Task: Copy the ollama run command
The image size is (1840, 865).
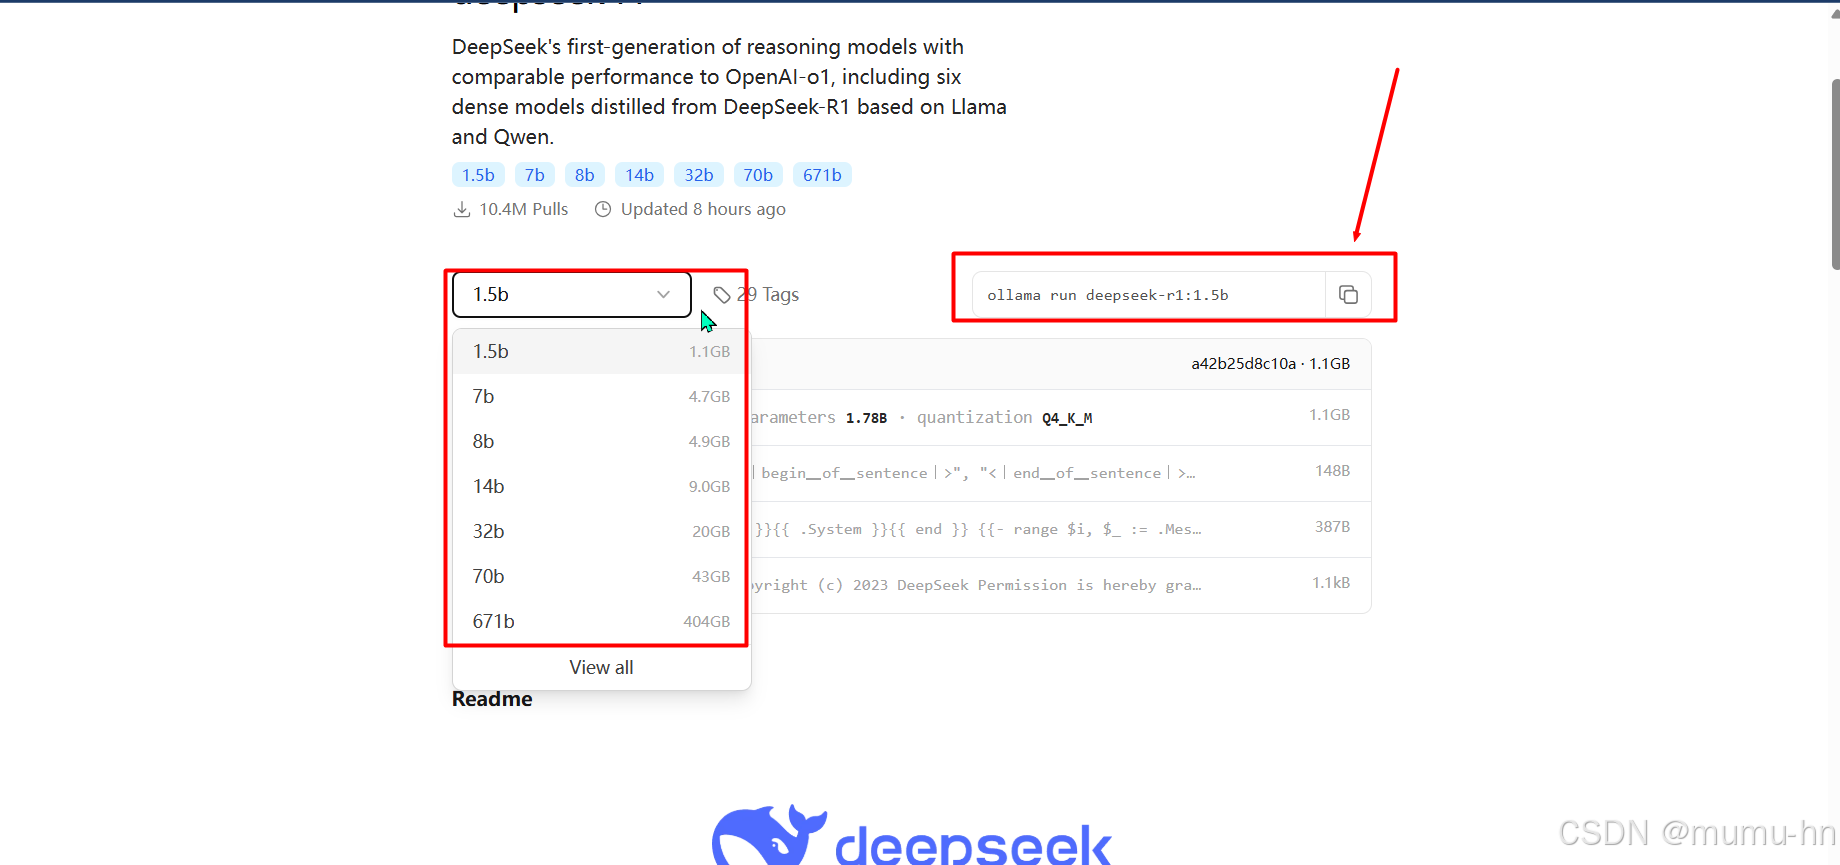Action: coord(1348,295)
